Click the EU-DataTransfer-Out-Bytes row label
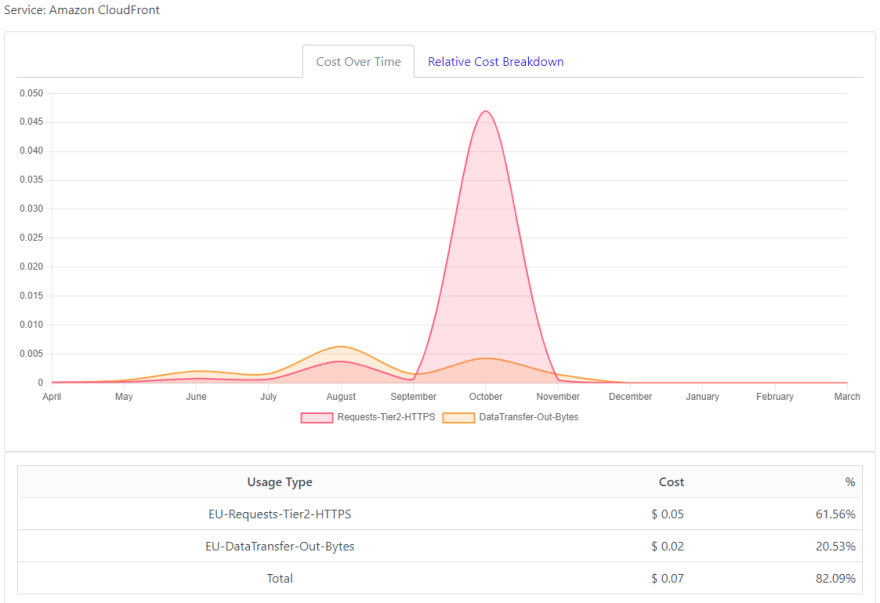The image size is (880, 603). [x=279, y=546]
